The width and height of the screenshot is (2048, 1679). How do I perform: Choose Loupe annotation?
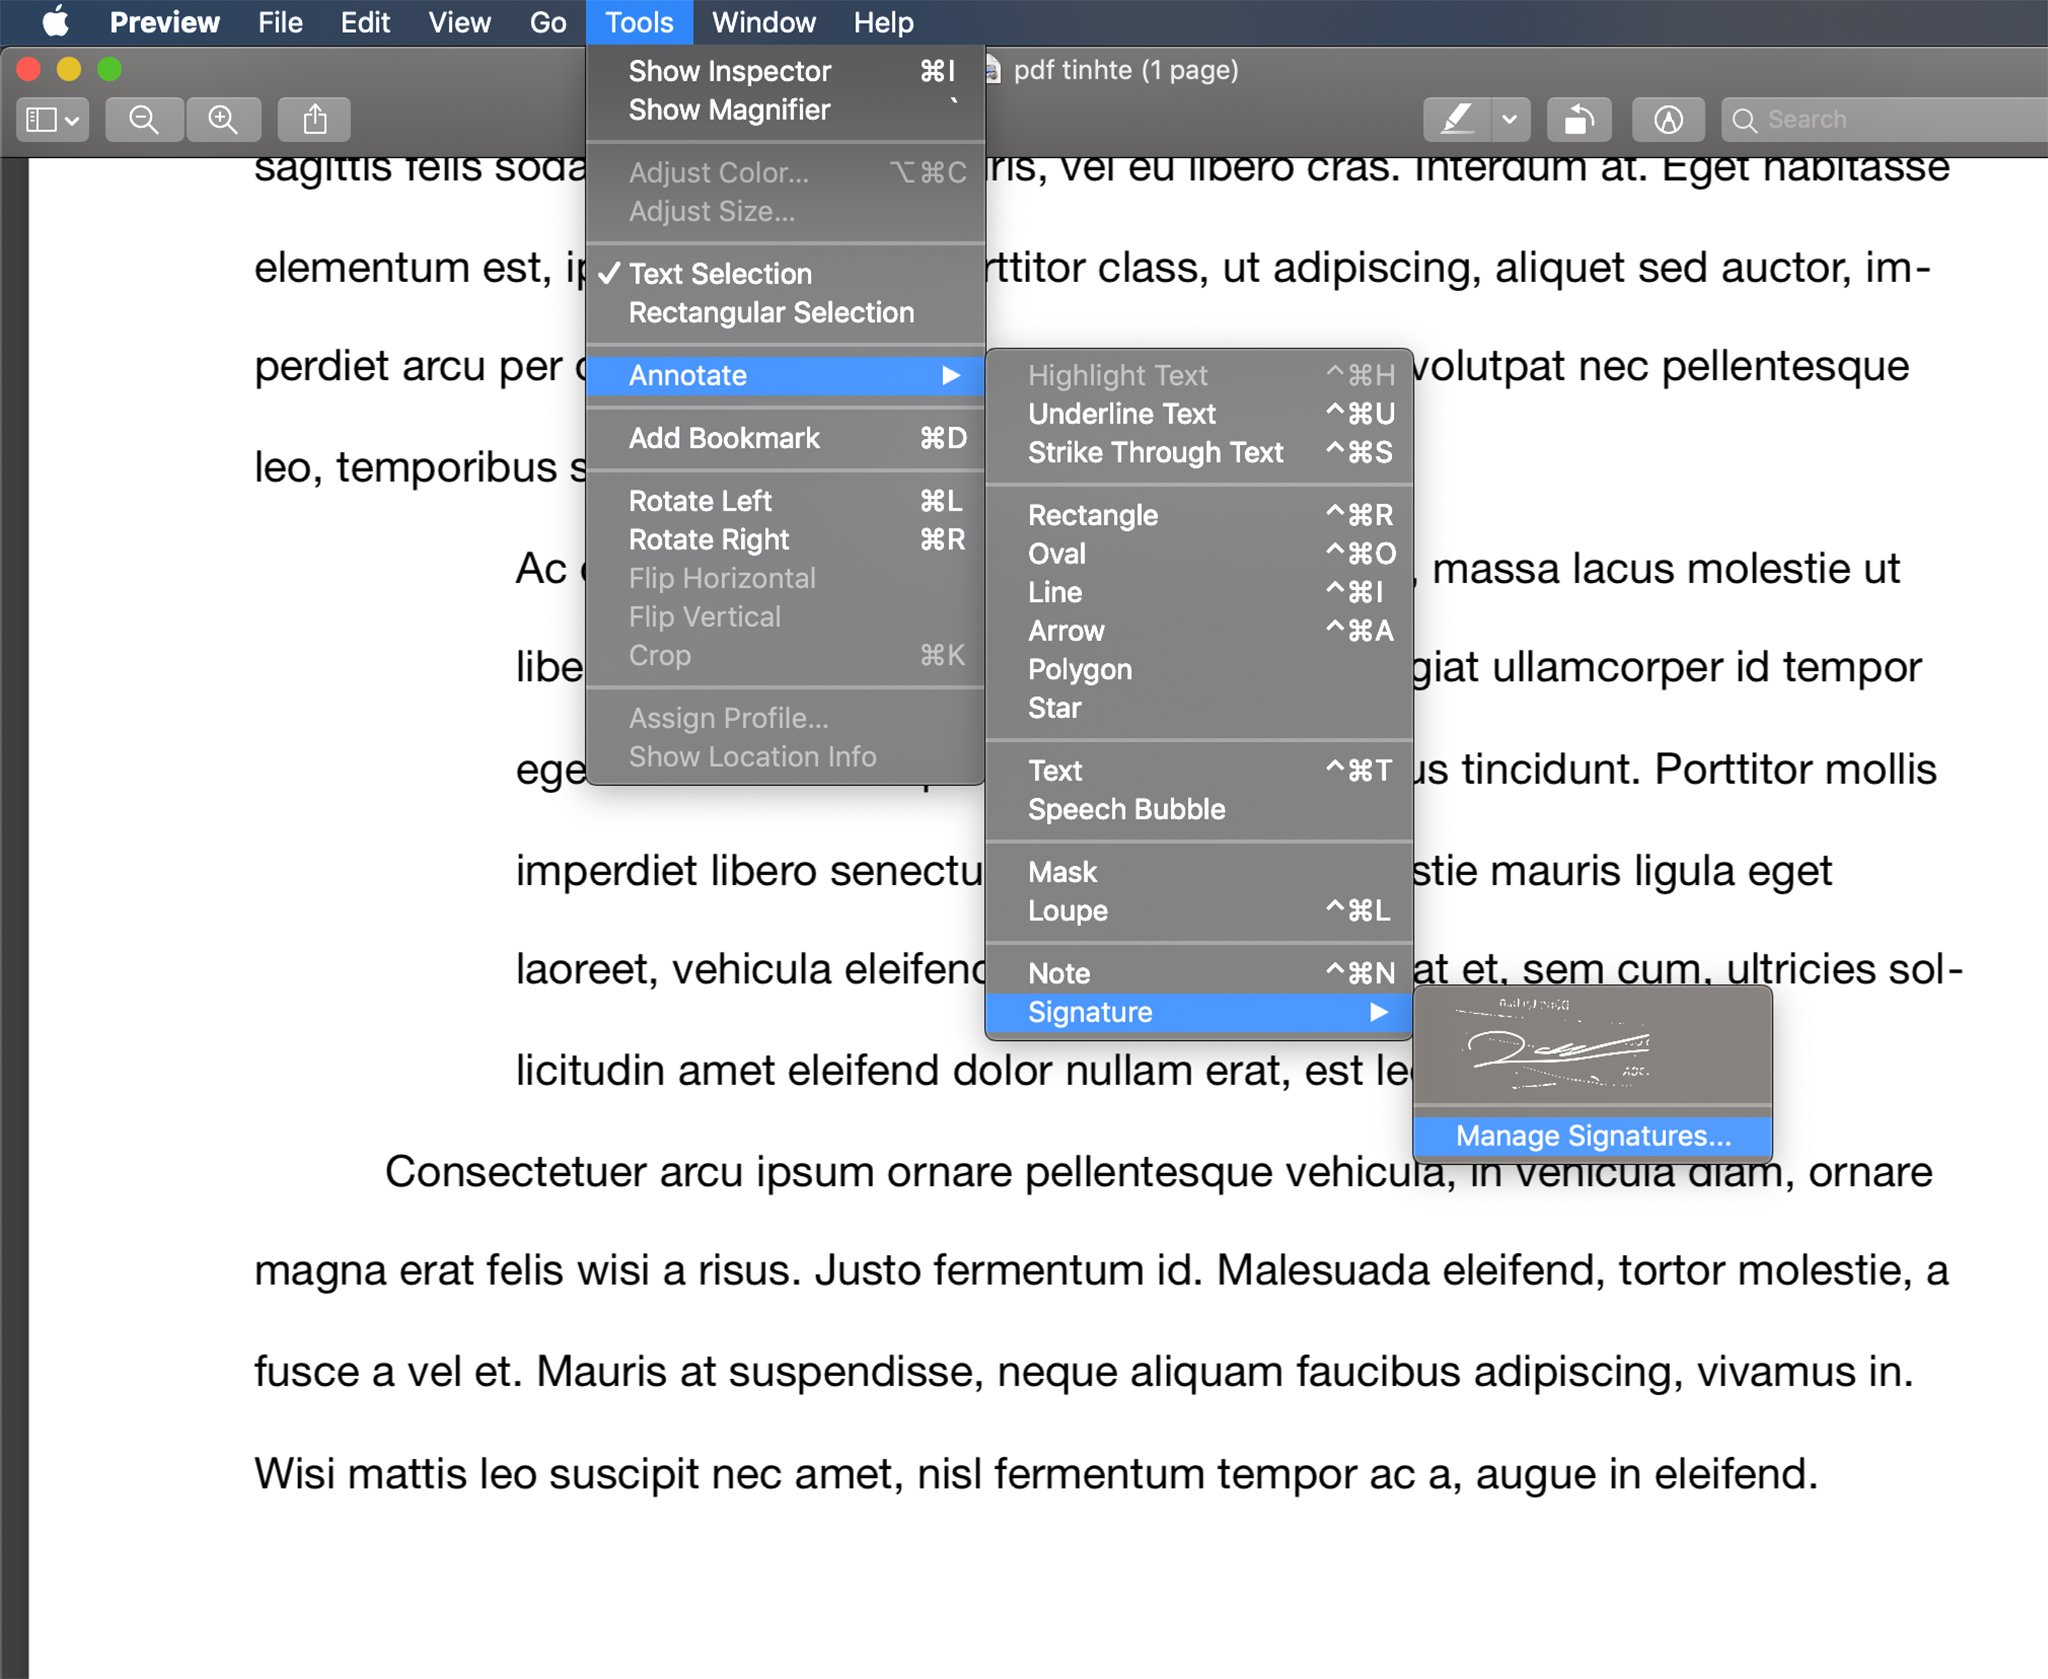1199,911
